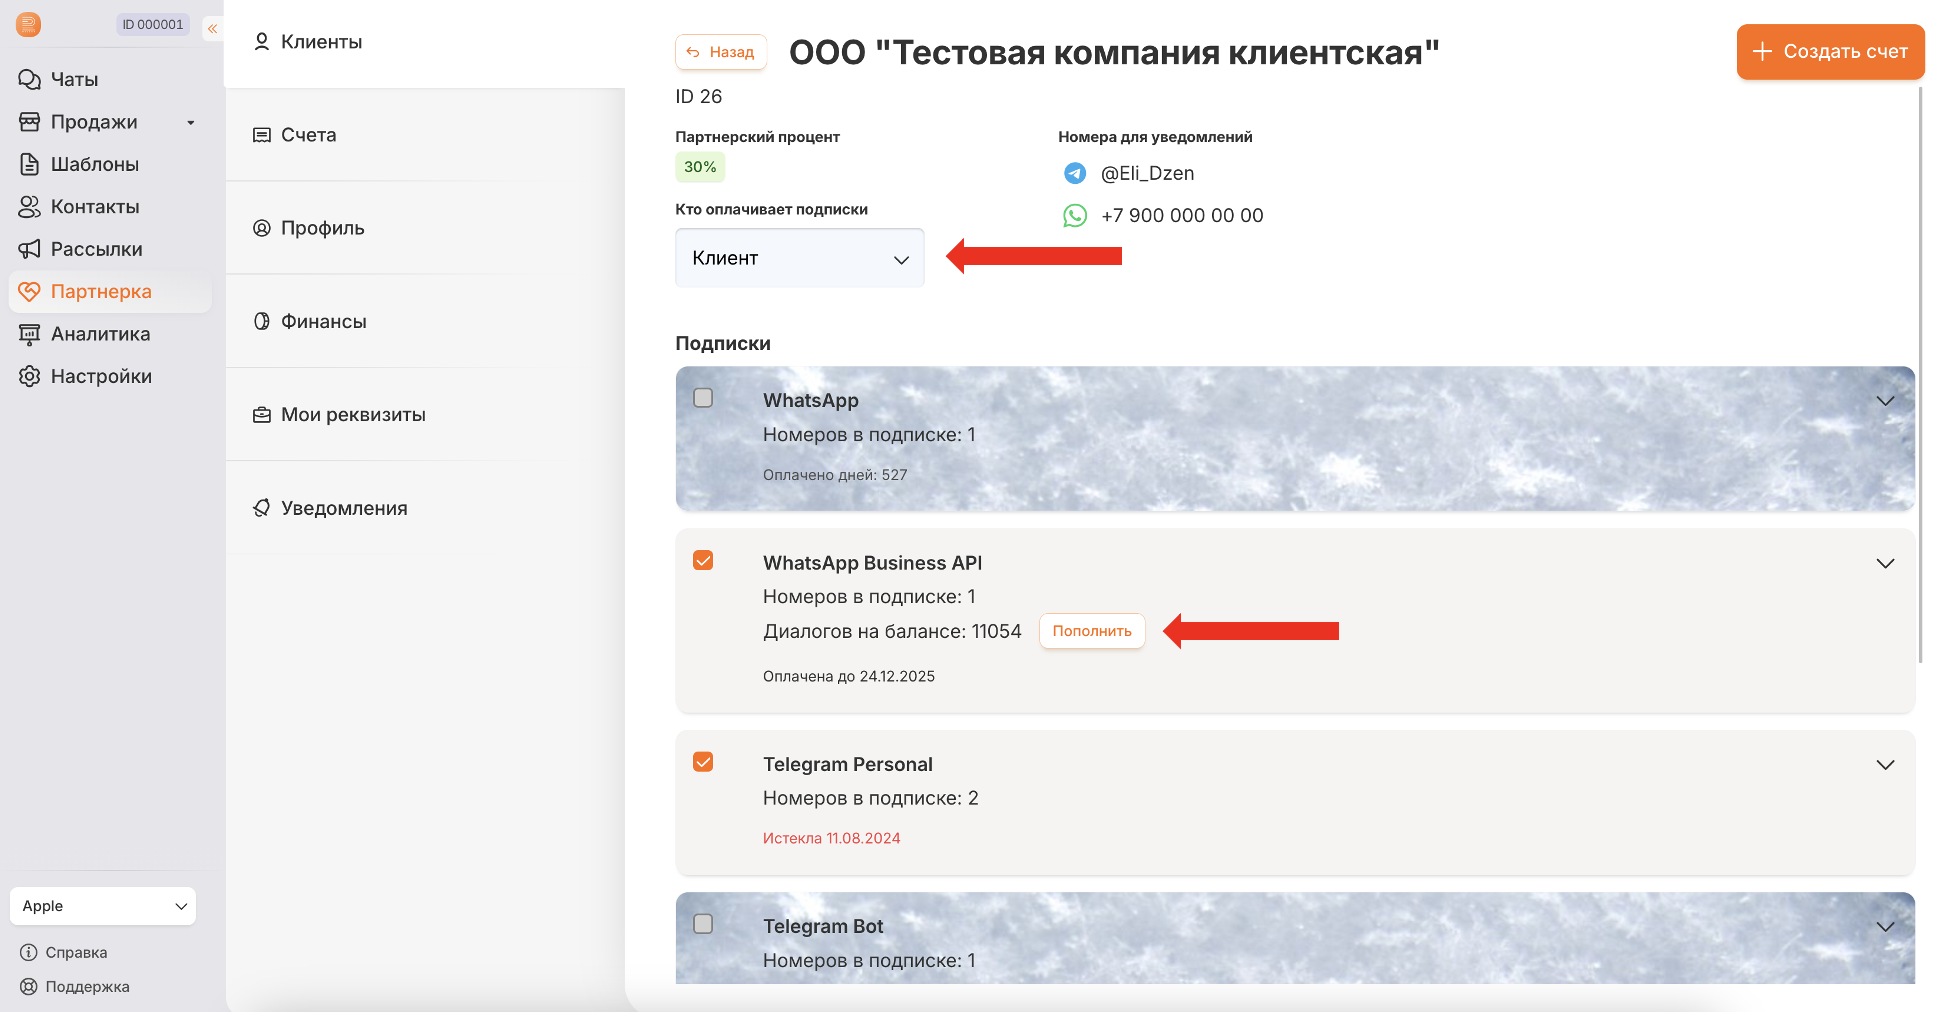Screen dimensions: 1942x1012
Task: Click the Settings gear icon
Action: tap(30, 376)
